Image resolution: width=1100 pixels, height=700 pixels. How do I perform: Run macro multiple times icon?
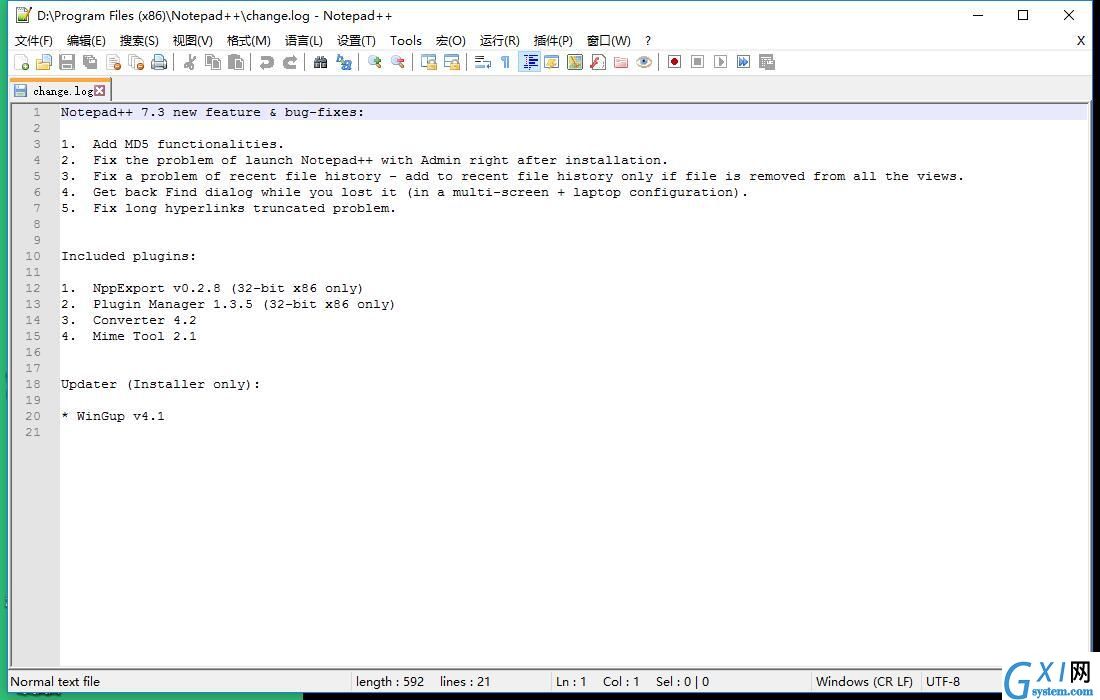coord(744,62)
